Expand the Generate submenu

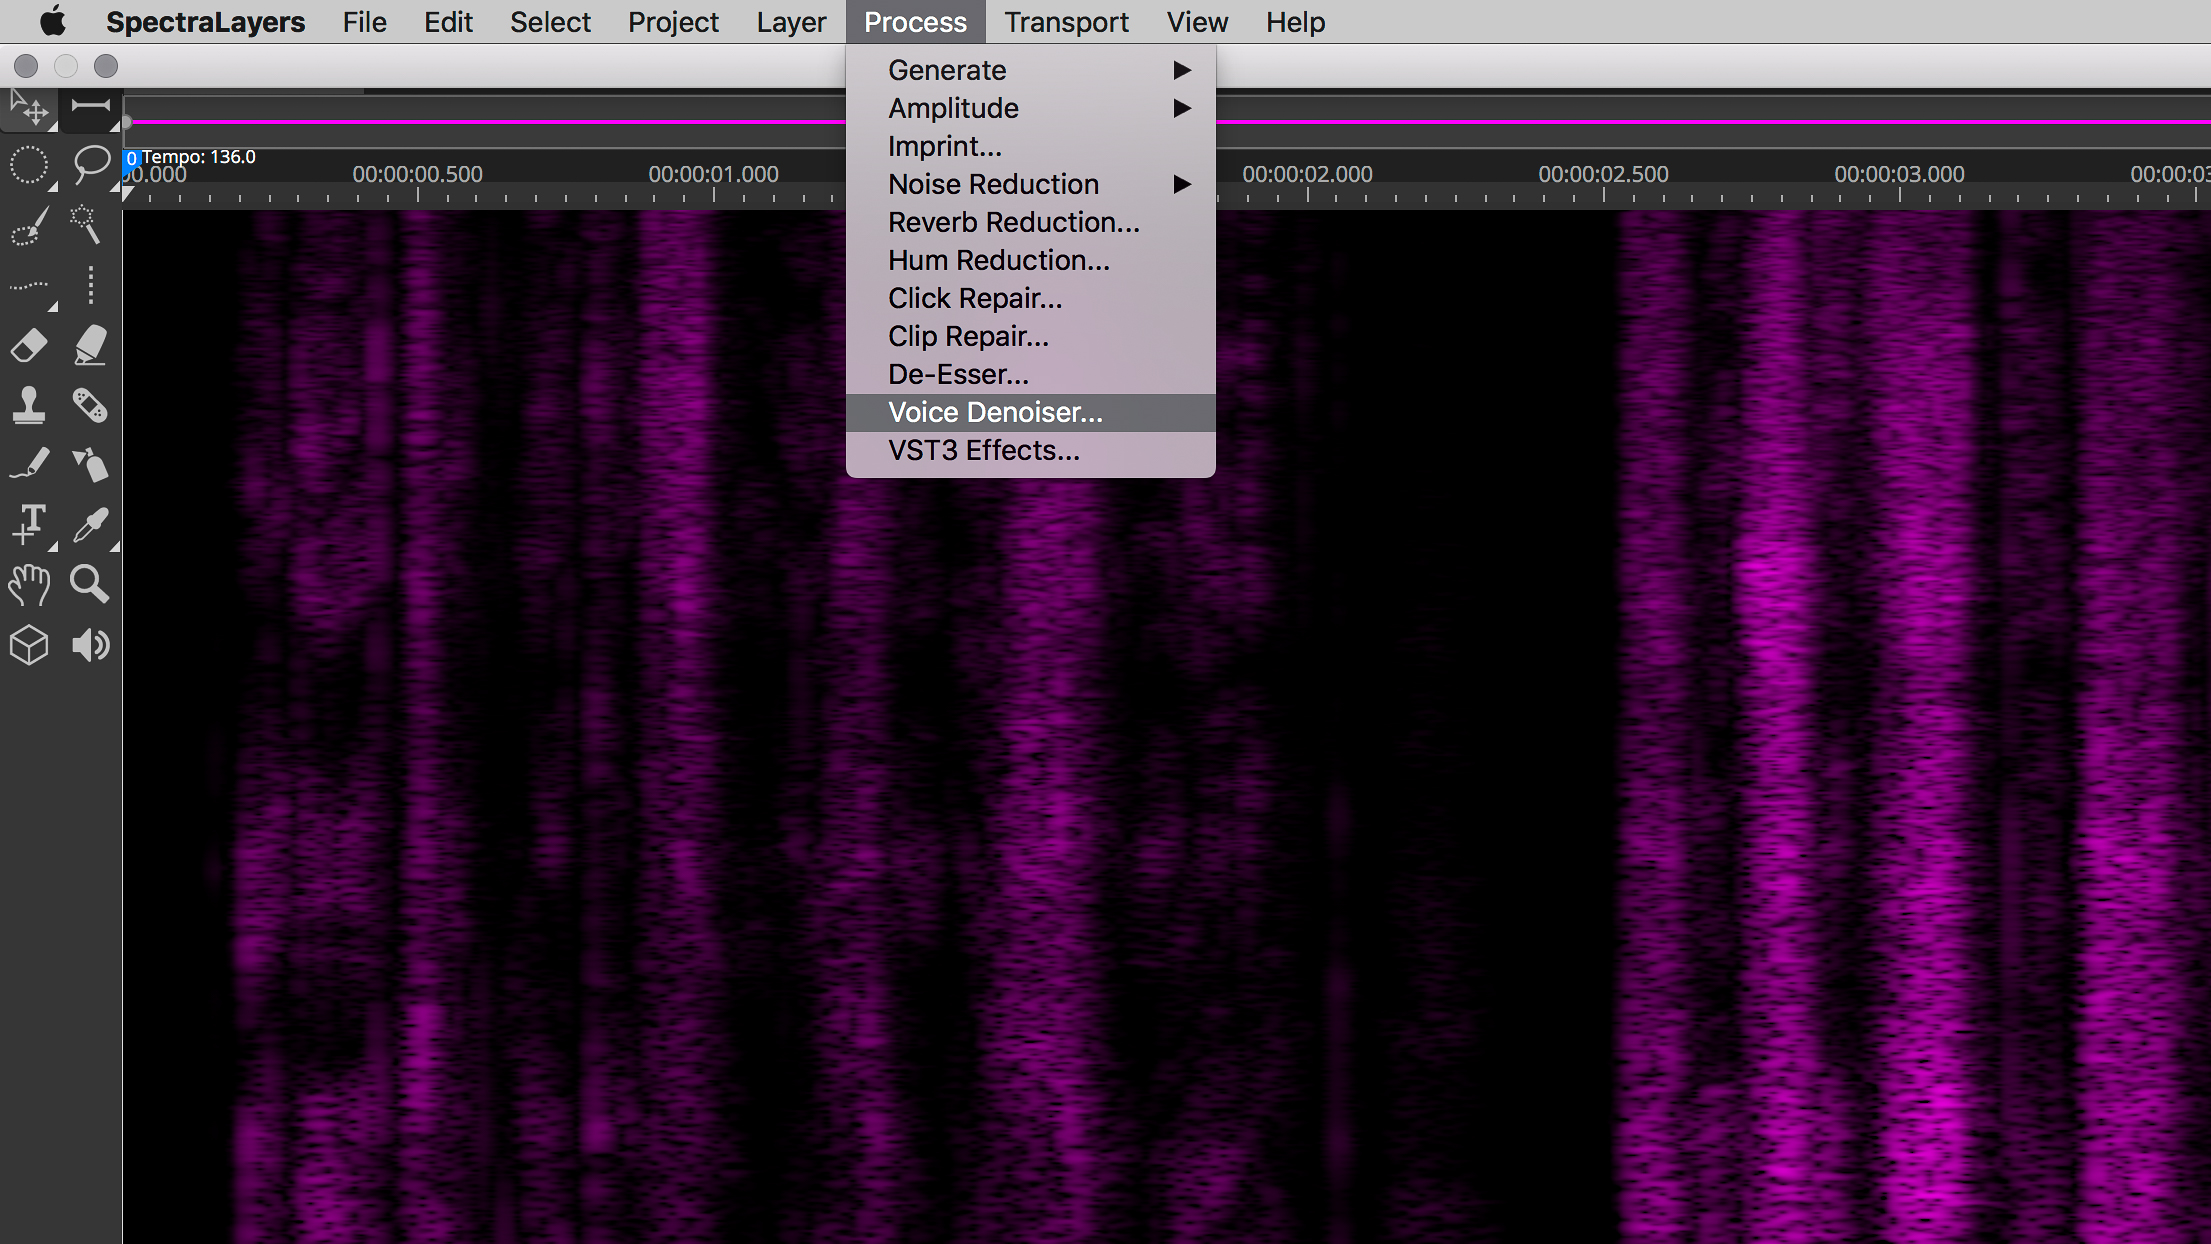[x=946, y=70]
